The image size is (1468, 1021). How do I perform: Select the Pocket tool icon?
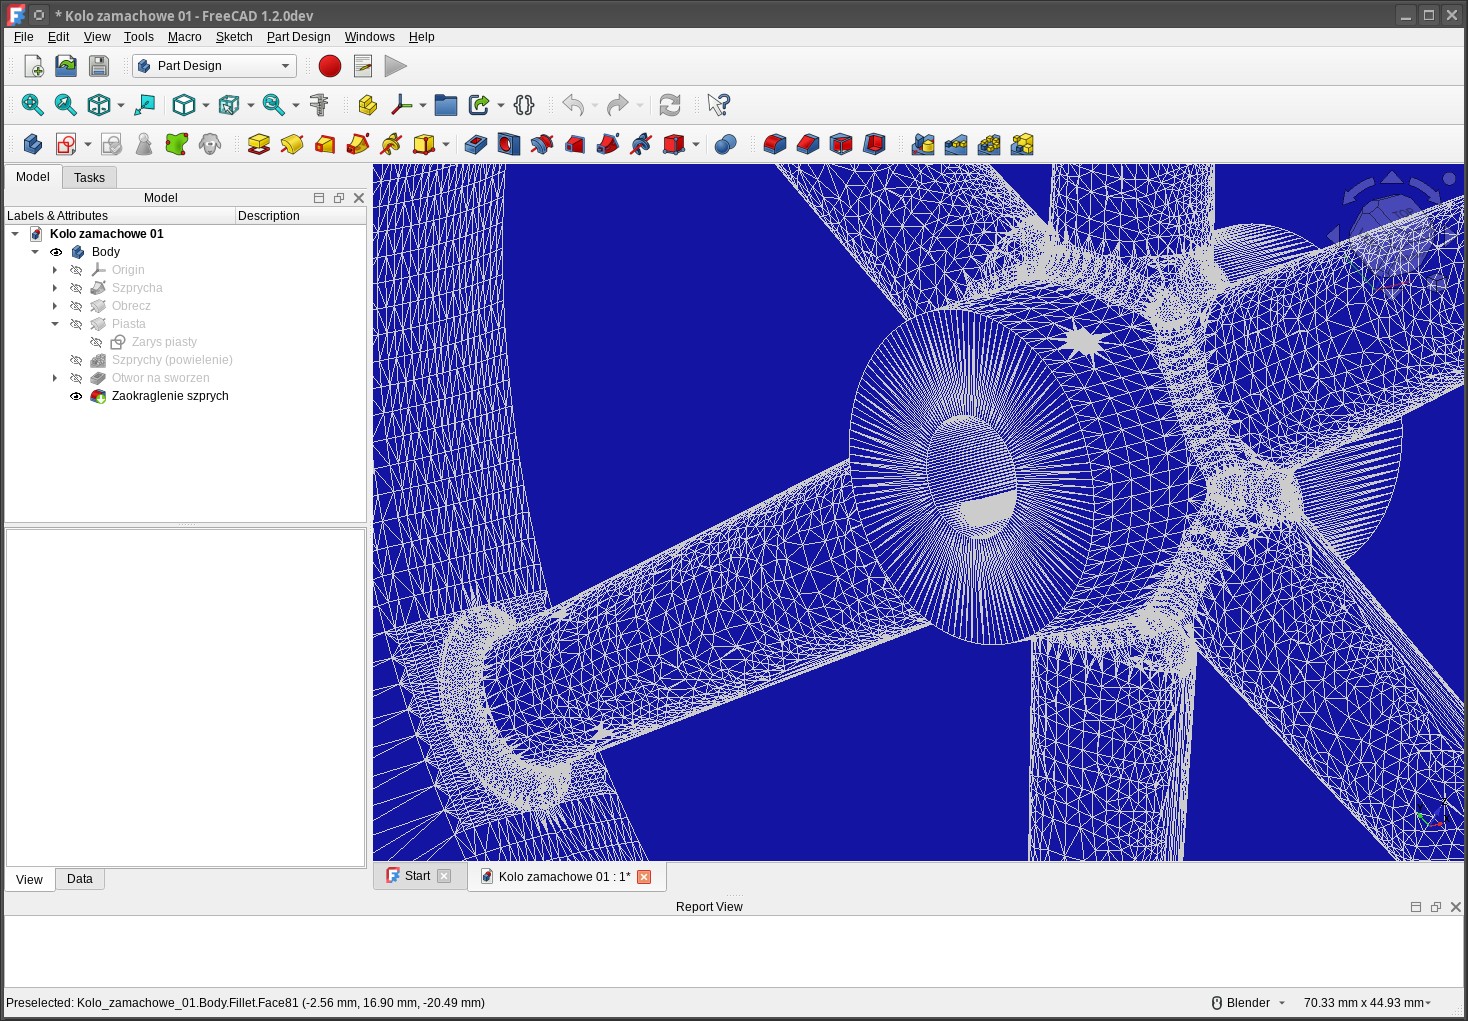click(475, 145)
